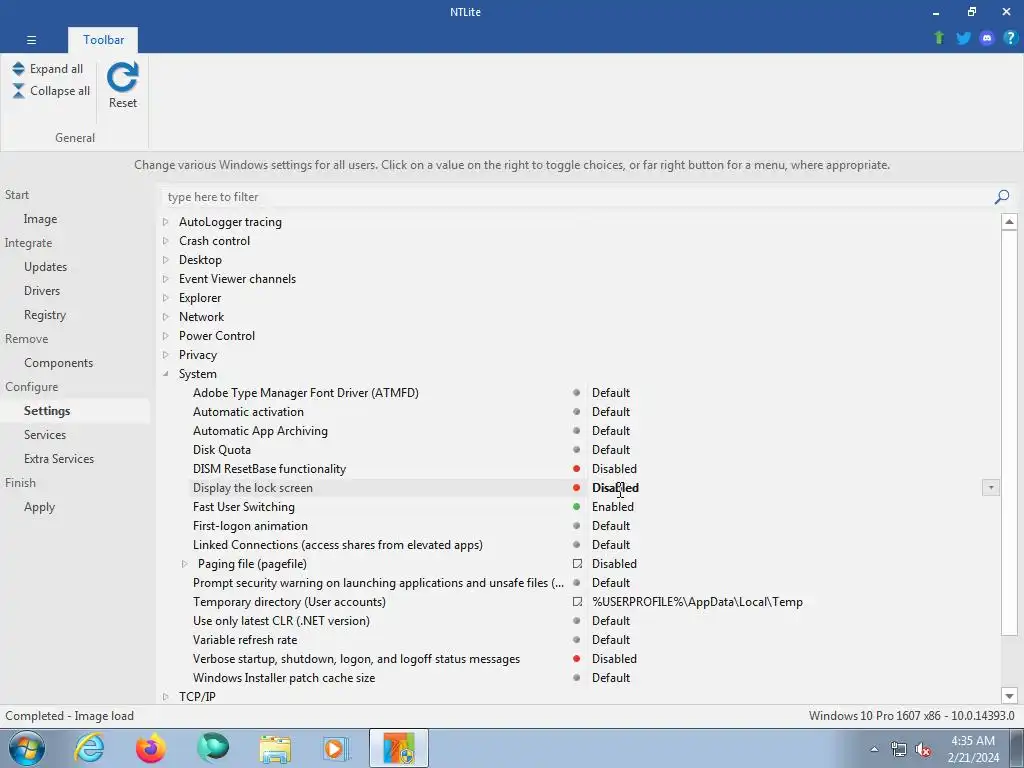Image resolution: width=1024 pixels, height=768 pixels.
Task: Select the Network tree row
Action: click(201, 317)
